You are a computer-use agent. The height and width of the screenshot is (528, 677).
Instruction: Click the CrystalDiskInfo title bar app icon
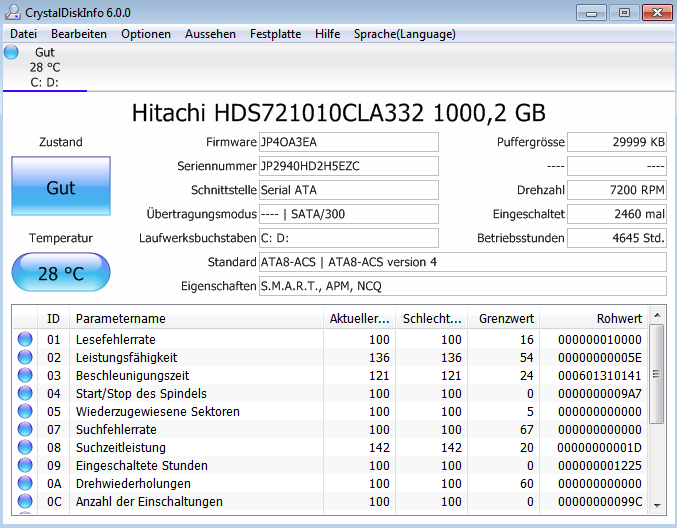click(x=13, y=12)
